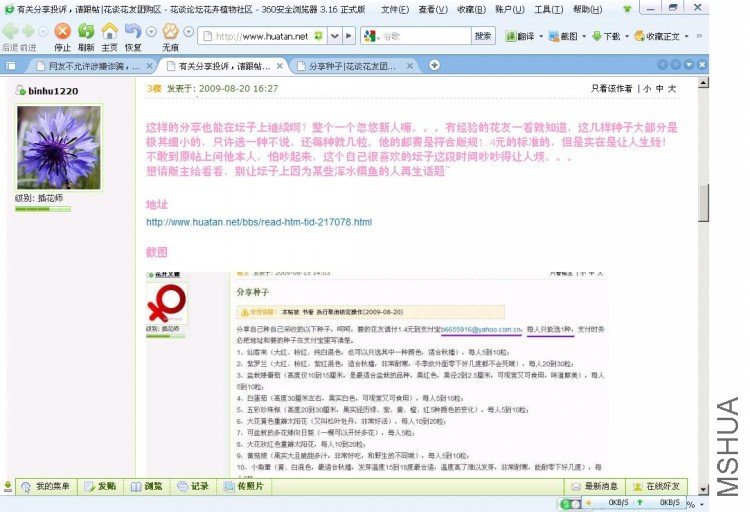Click the 只看该作者 link
This screenshot has height=512, width=750.
pyautogui.click(x=612, y=89)
